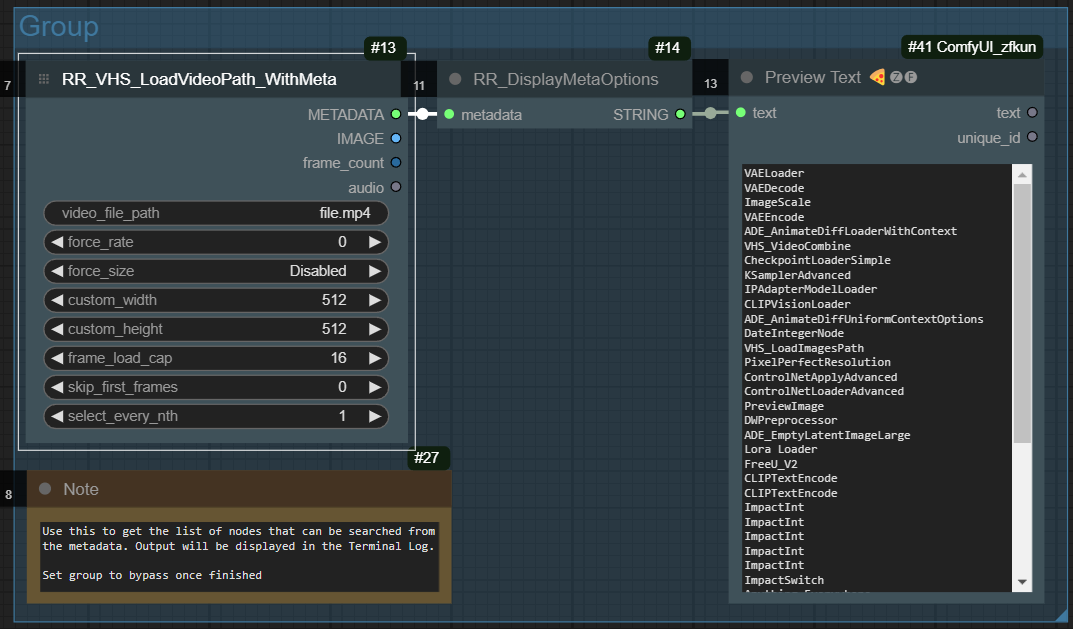The height and width of the screenshot is (629, 1073).
Task: Click the scroll down arrow in the Preview Text list
Action: [1022, 582]
